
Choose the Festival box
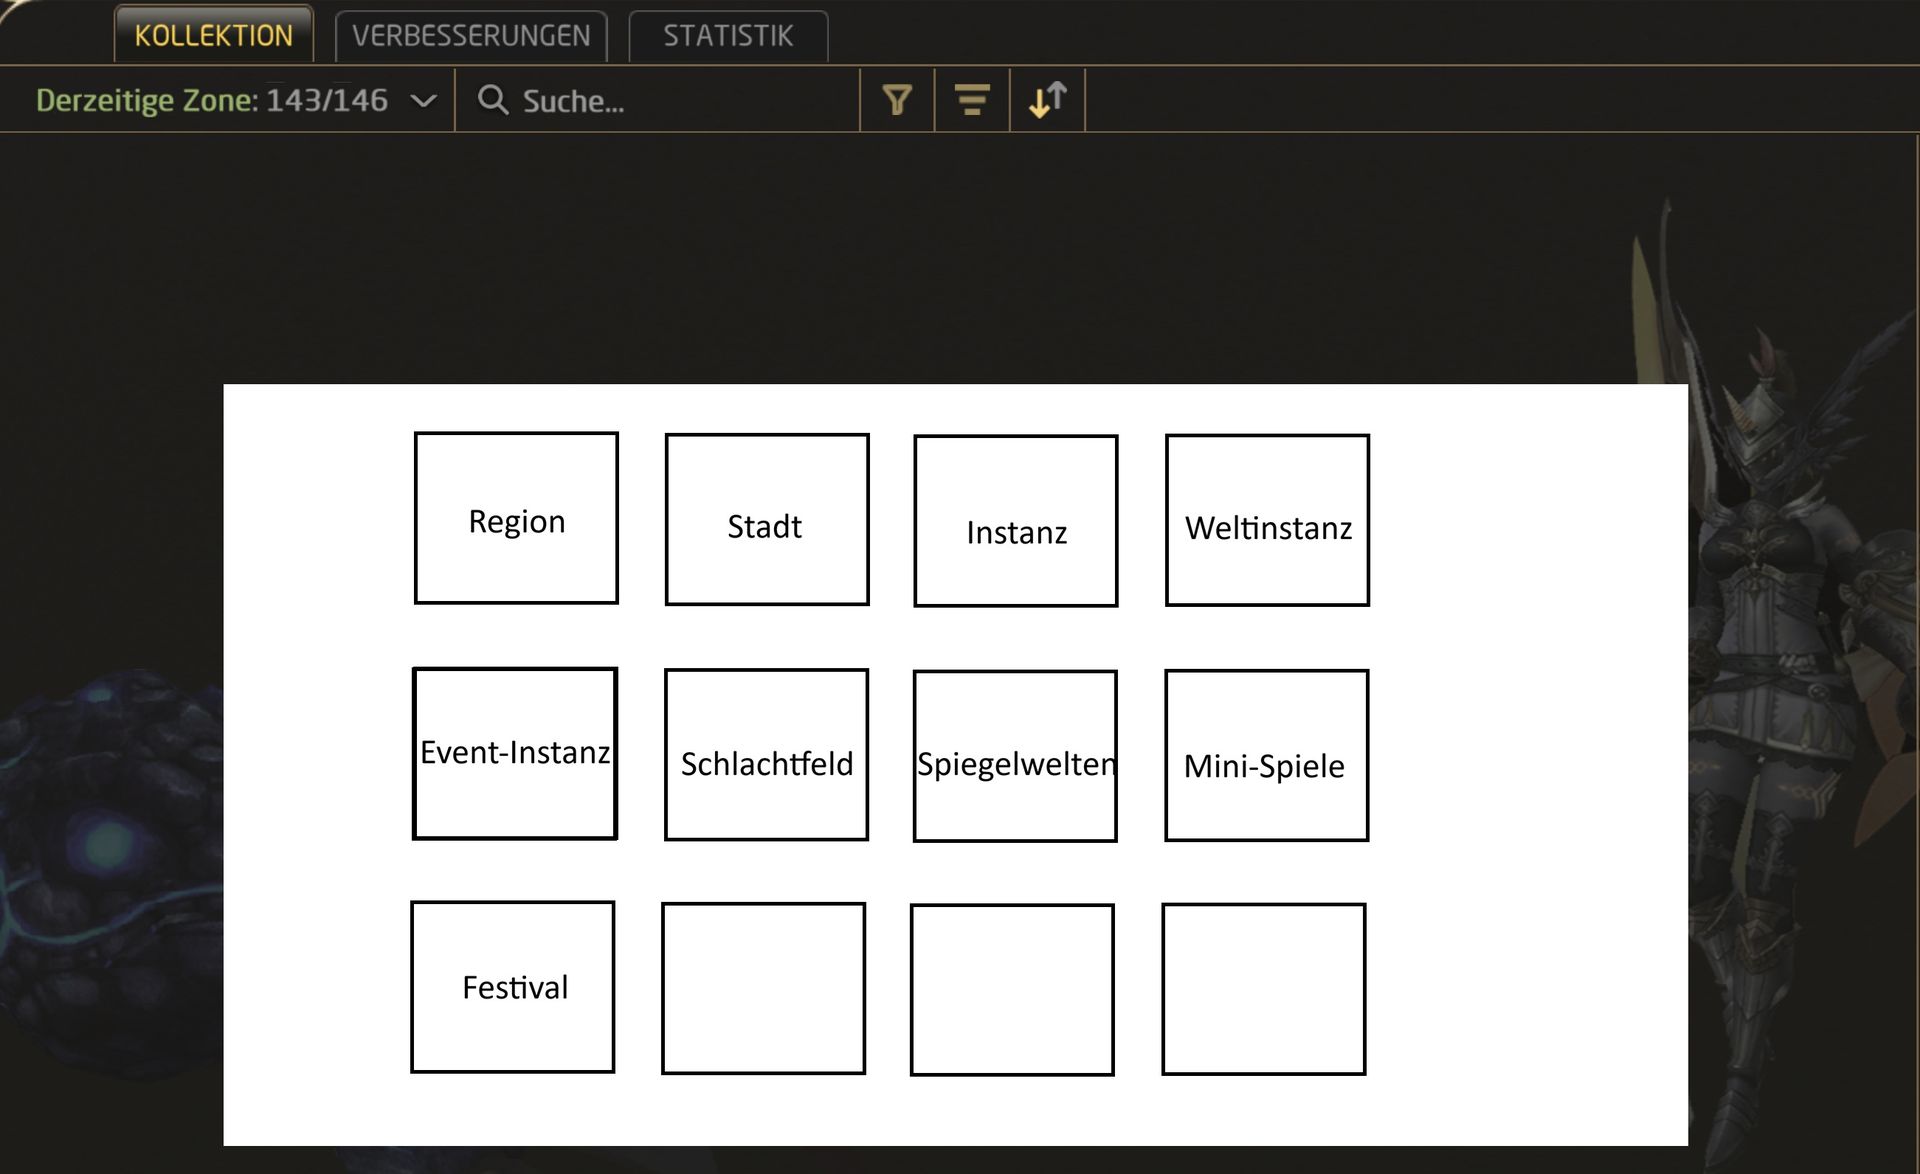click(x=513, y=987)
